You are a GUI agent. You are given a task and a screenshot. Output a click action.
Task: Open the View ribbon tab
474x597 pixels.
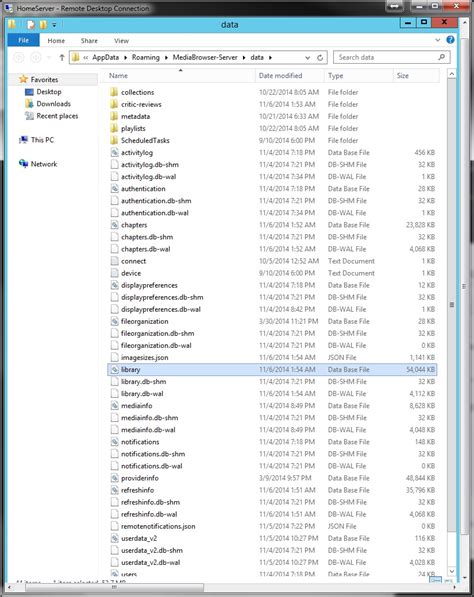pos(121,40)
